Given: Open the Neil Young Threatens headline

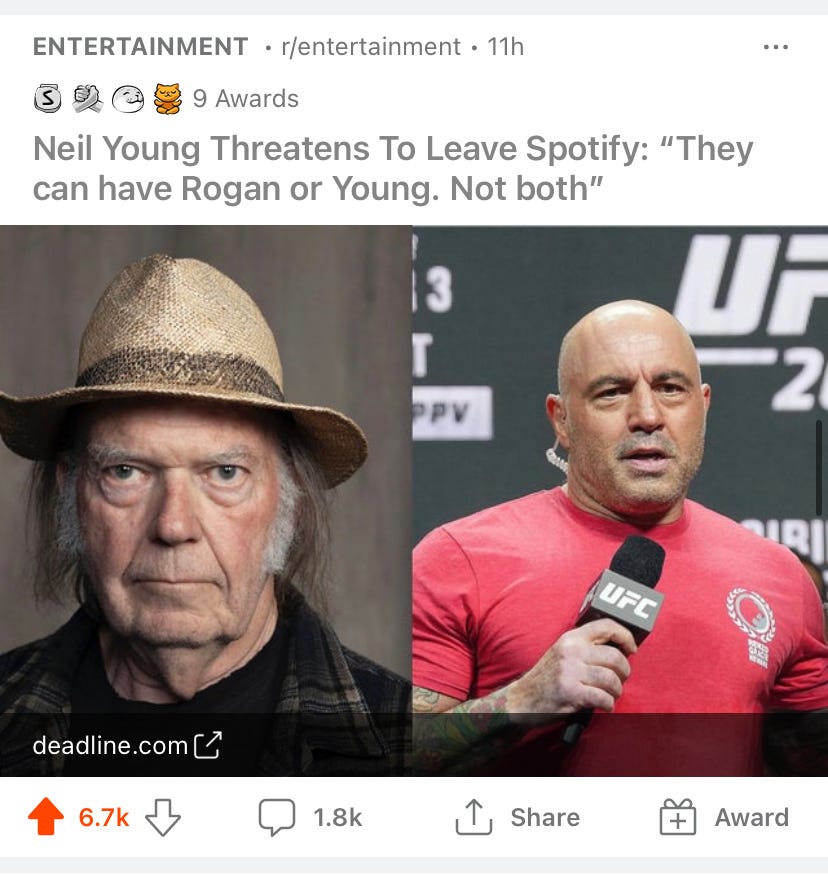Looking at the screenshot, I should pos(393,169).
